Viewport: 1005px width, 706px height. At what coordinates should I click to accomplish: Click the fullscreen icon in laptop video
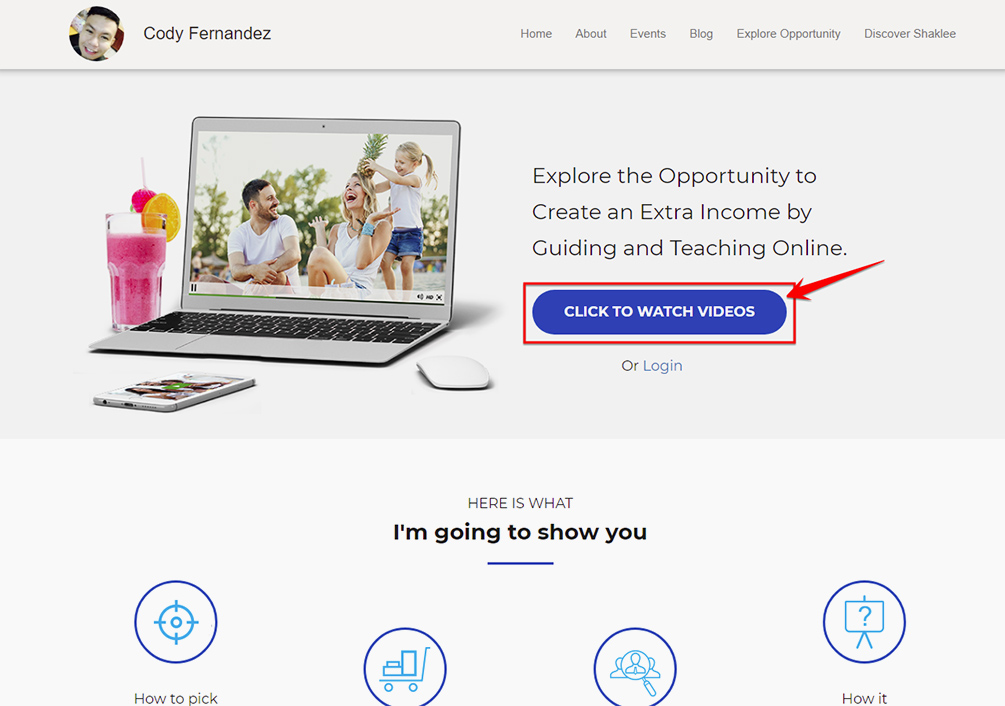point(439,297)
